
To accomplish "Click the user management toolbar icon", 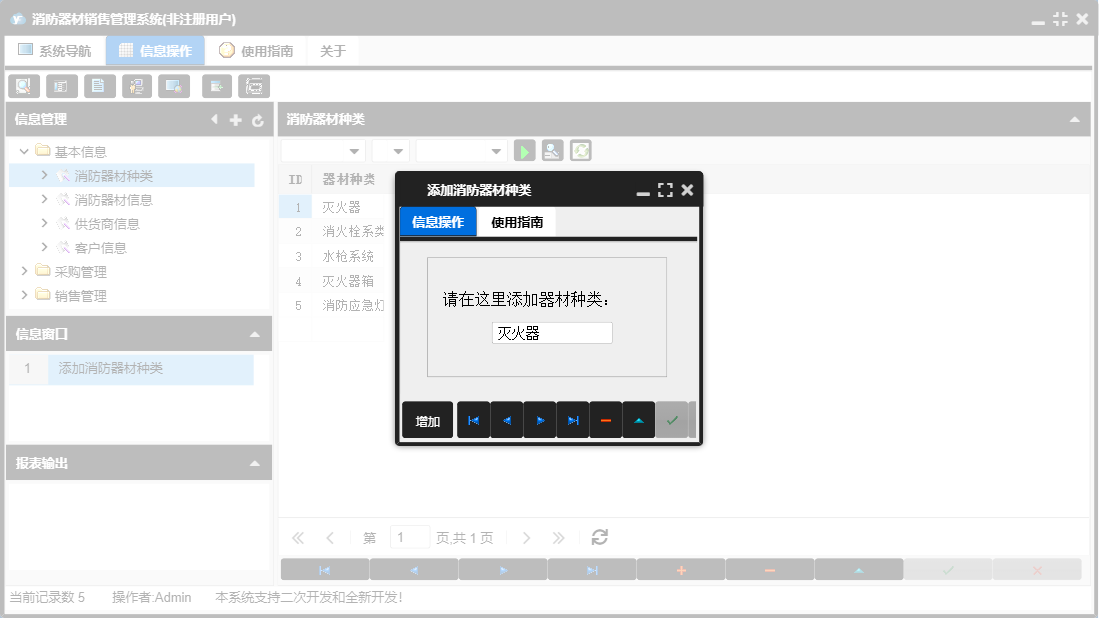I will pyautogui.click(x=137, y=86).
